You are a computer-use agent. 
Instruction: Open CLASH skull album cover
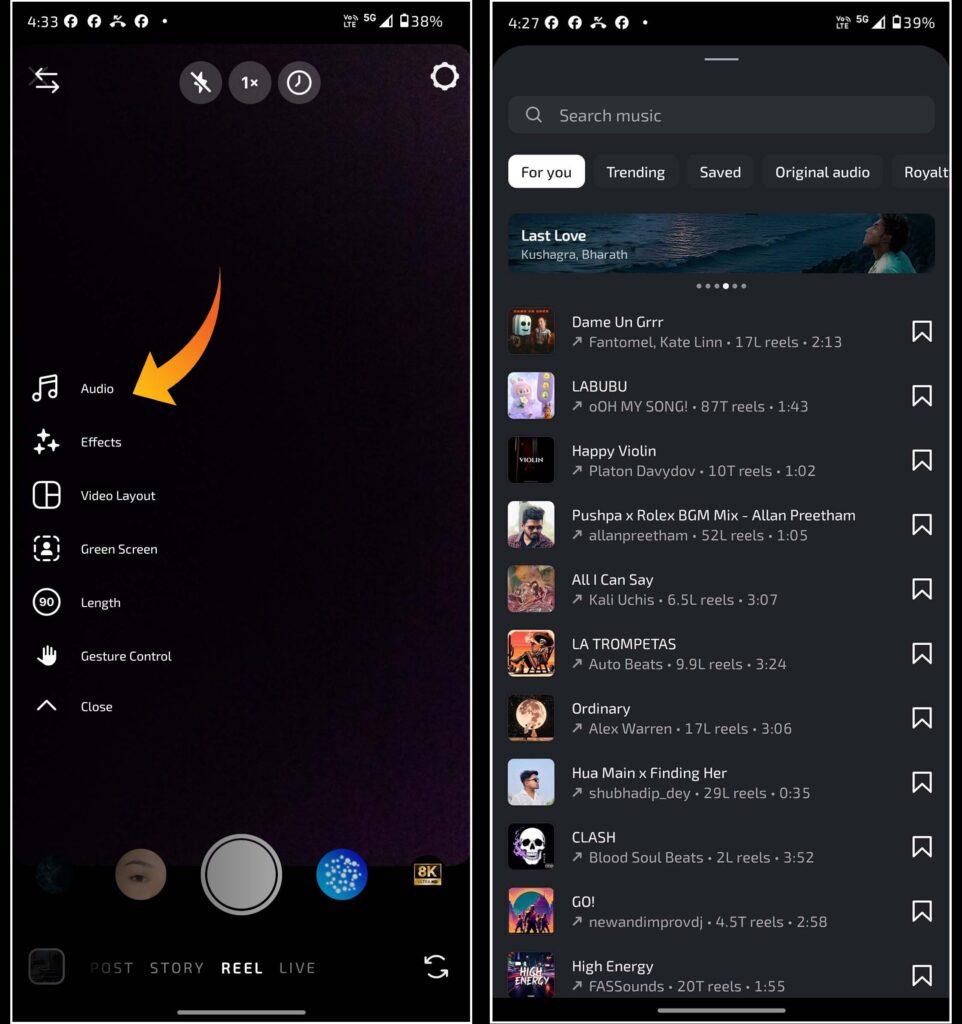click(x=531, y=846)
